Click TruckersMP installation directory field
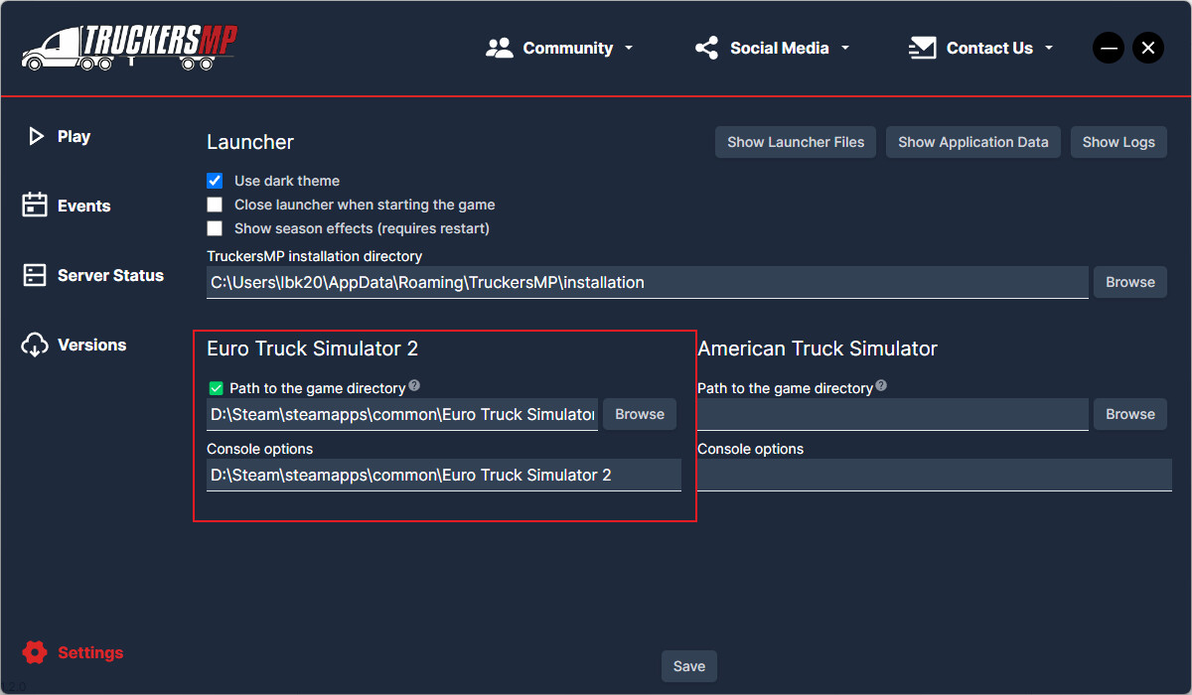This screenshot has height=695, width=1192. point(647,282)
